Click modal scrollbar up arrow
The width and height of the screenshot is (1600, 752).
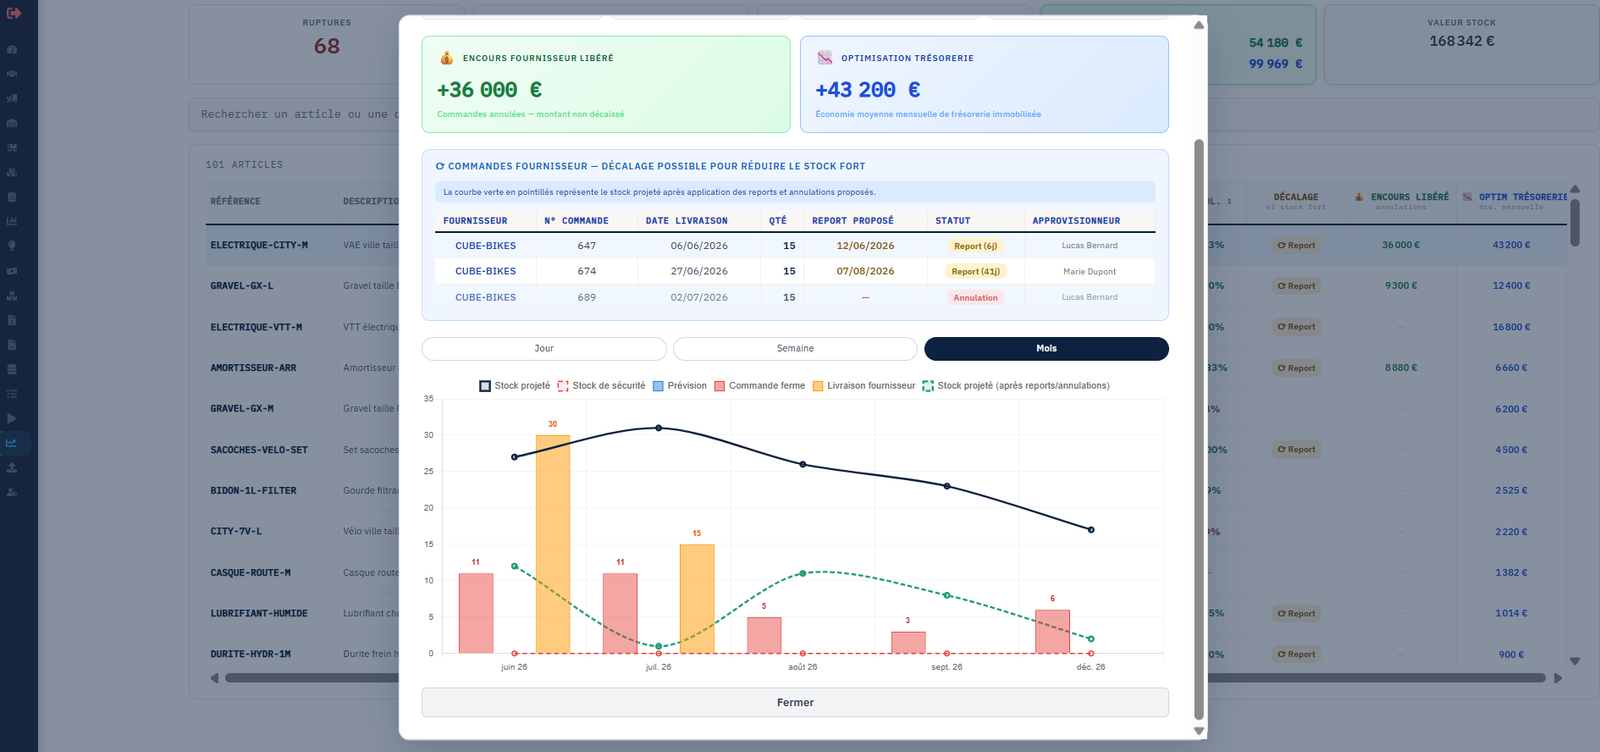(1199, 25)
